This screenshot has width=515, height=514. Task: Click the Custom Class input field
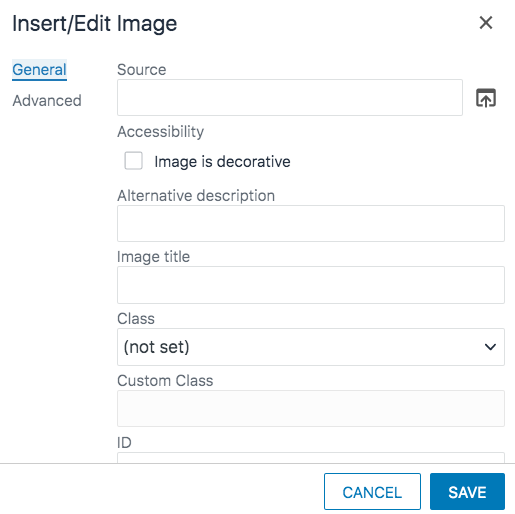[311, 409]
